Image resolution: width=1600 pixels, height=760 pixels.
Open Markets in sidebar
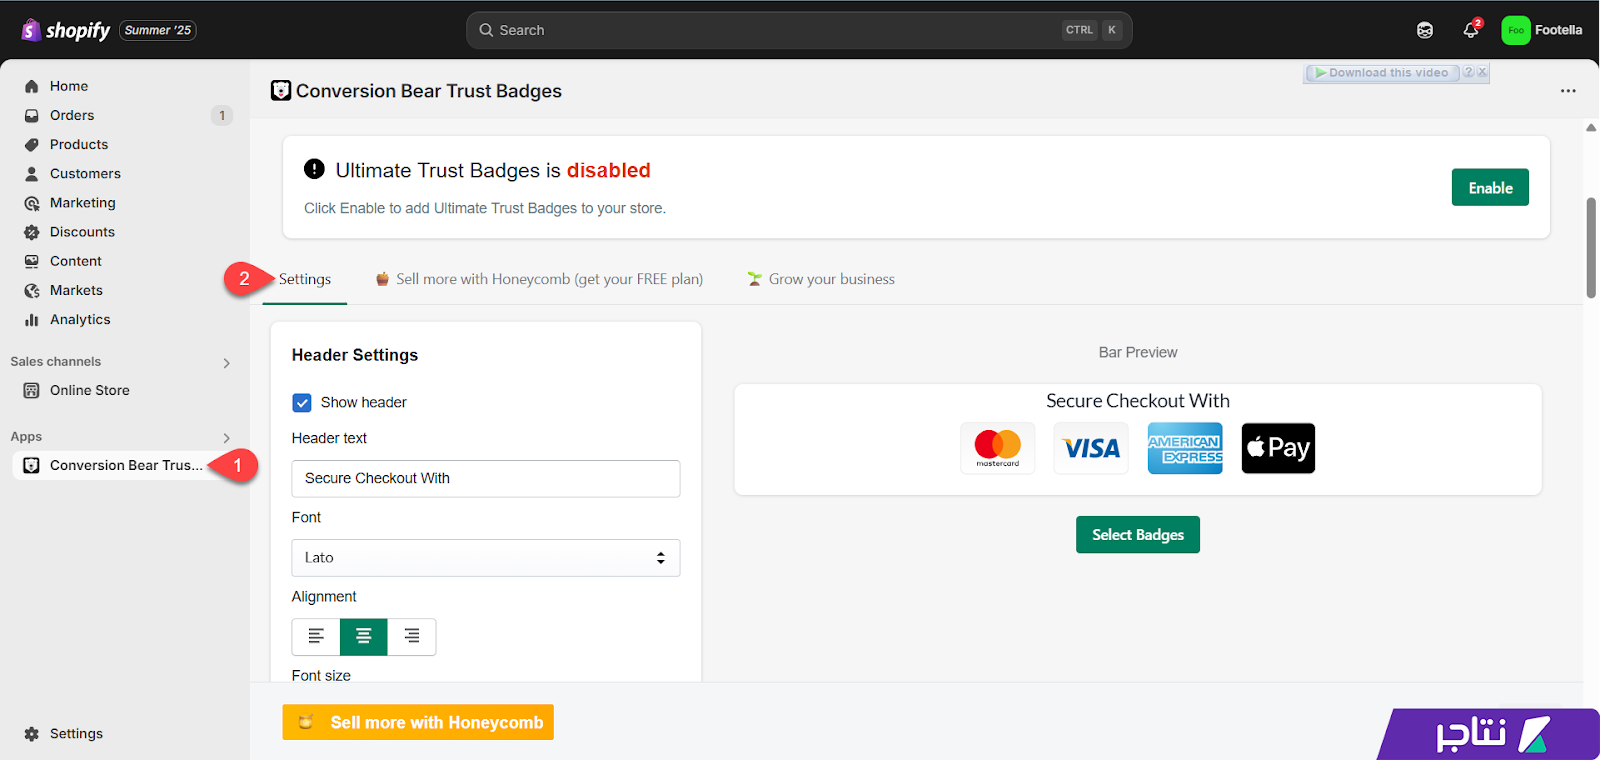(x=76, y=290)
